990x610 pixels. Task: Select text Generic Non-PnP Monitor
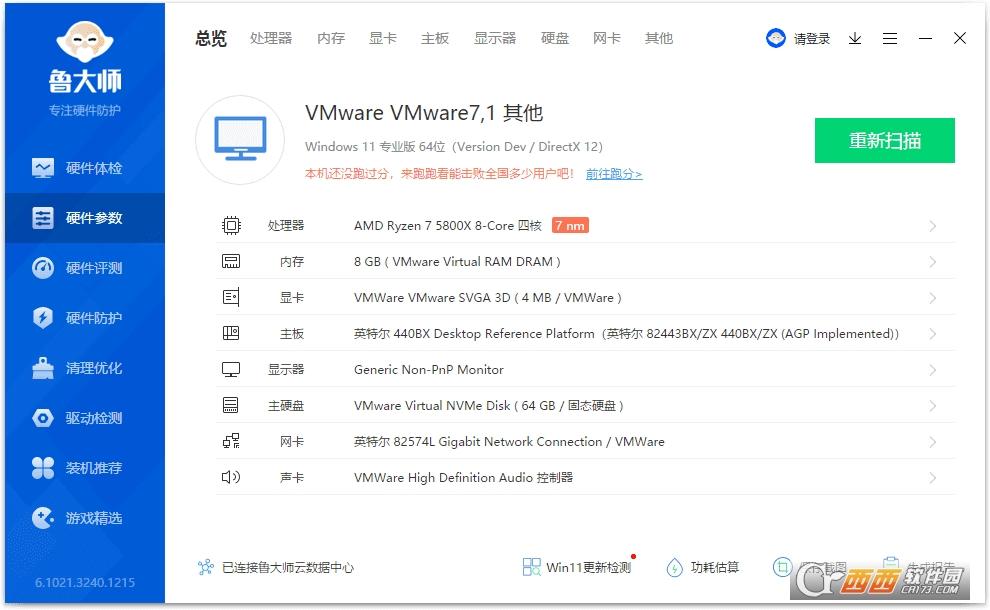pyautogui.click(x=429, y=369)
